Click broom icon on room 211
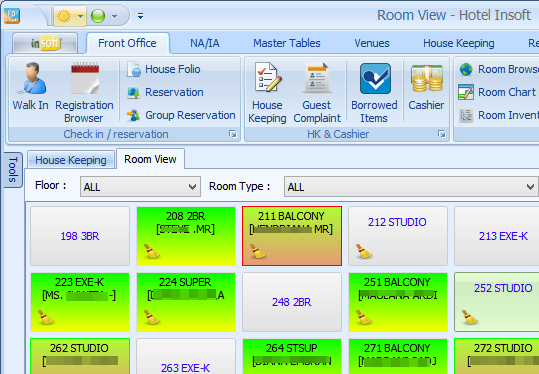 point(257,252)
